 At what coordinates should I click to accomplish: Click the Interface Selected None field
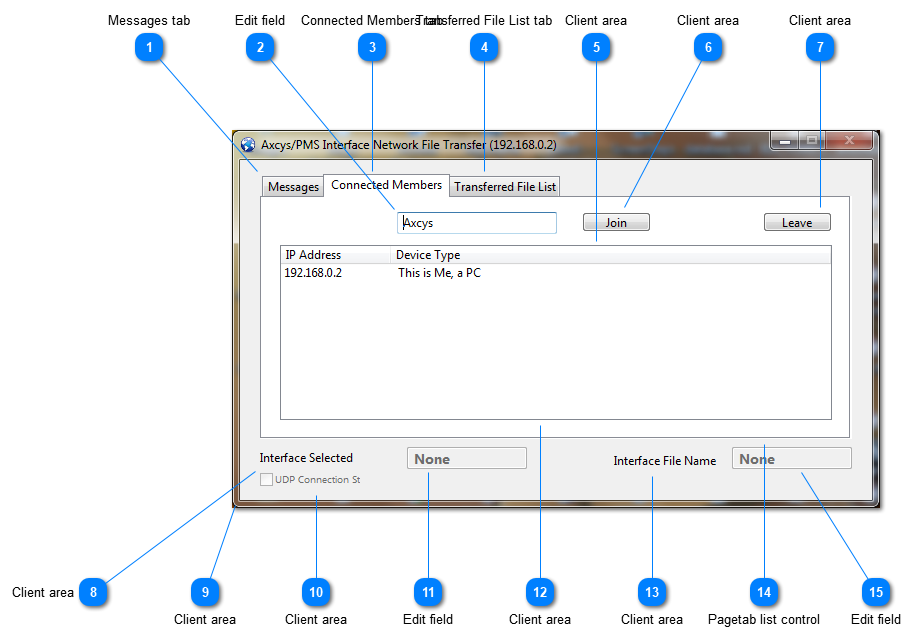click(467, 459)
